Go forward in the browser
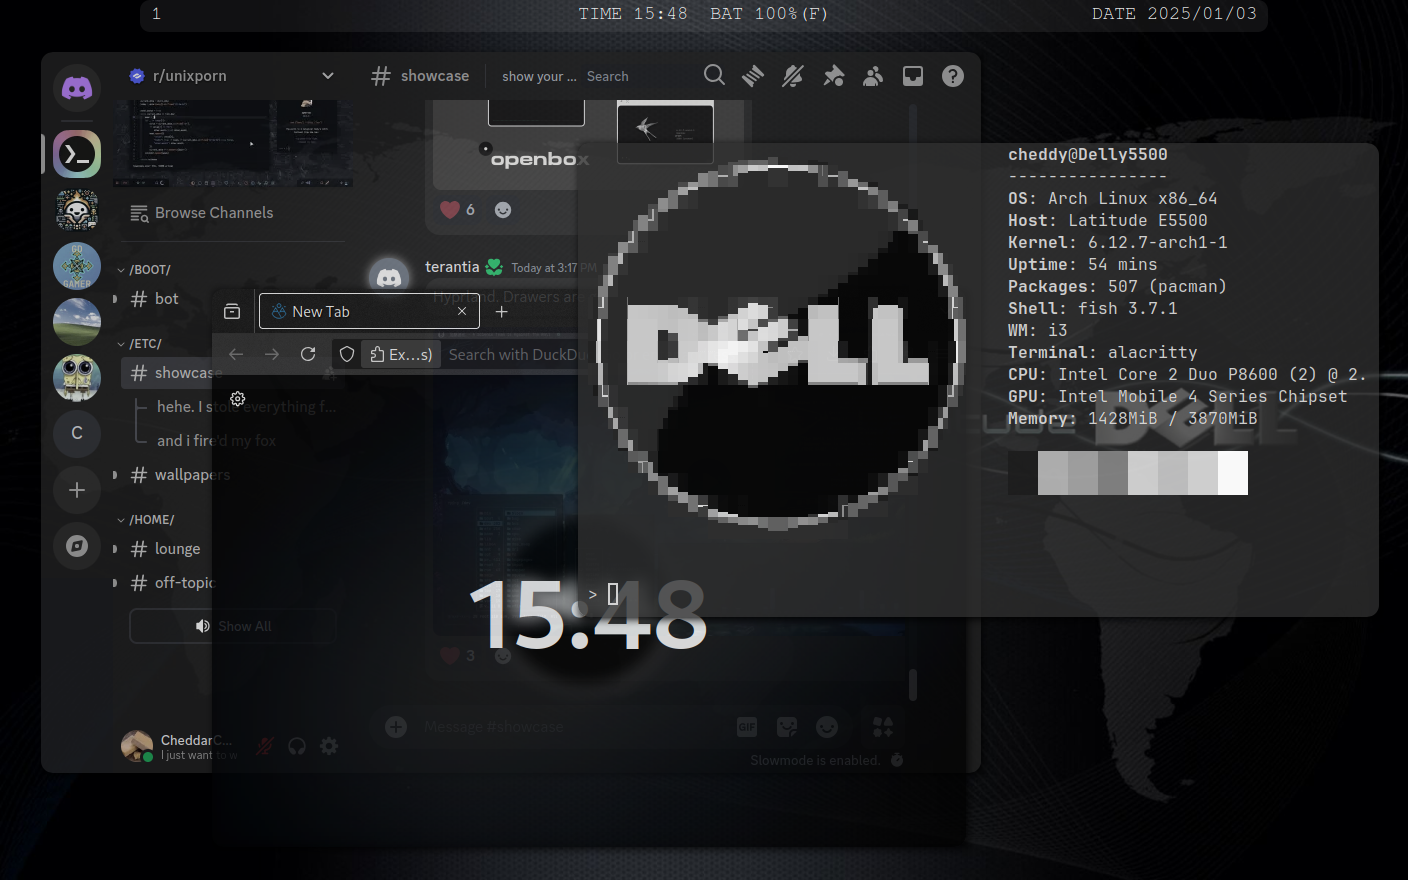This screenshot has width=1408, height=880. pyautogui.click(x=272, y=354)
